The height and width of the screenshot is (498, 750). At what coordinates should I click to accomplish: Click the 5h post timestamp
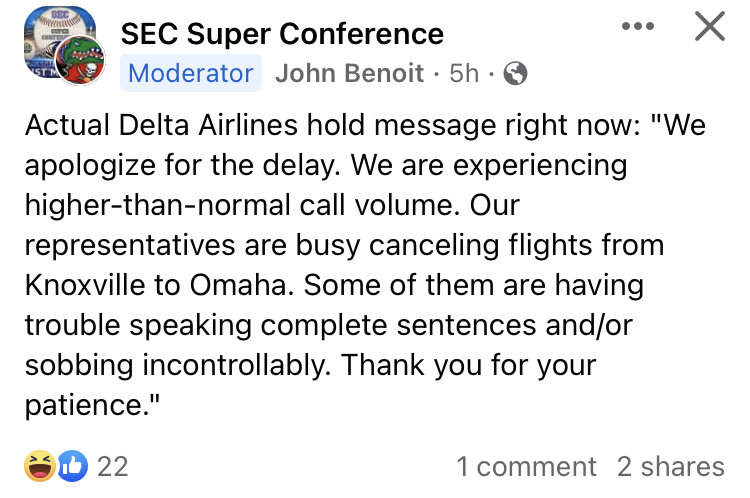pyautogui.click(x=464, y=73)
